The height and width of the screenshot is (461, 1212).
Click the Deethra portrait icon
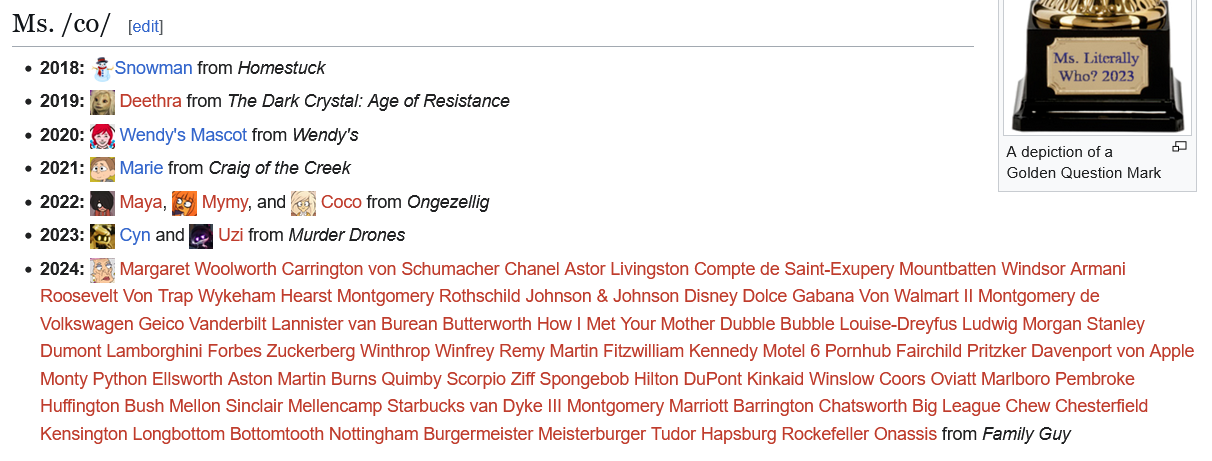click(102, 102)
